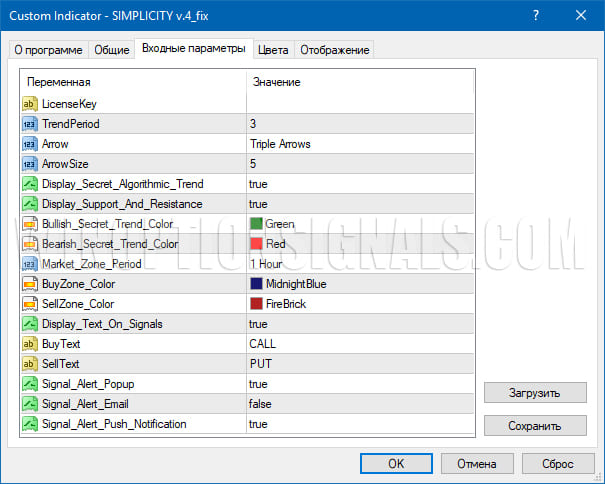Click the Signal_Alert_Popup boolean icon
The height and width of the screenshot is (484, 605).
(30, 383)
